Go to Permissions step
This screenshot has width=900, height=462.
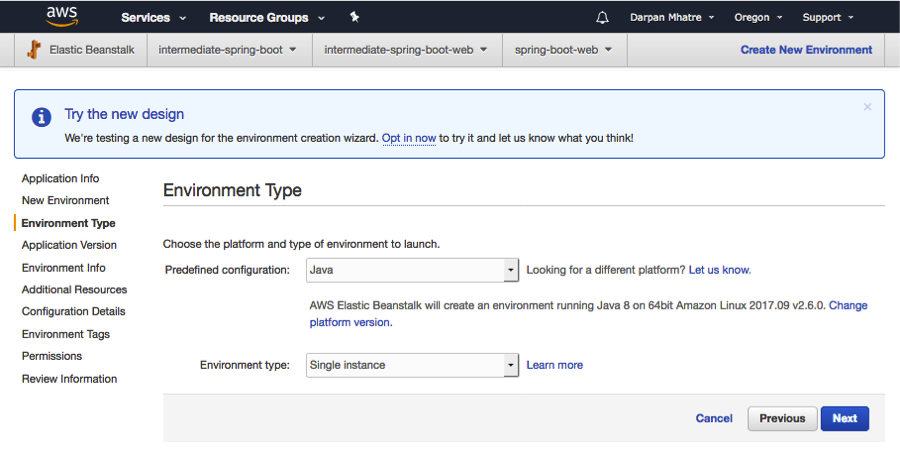pos(52,356)
